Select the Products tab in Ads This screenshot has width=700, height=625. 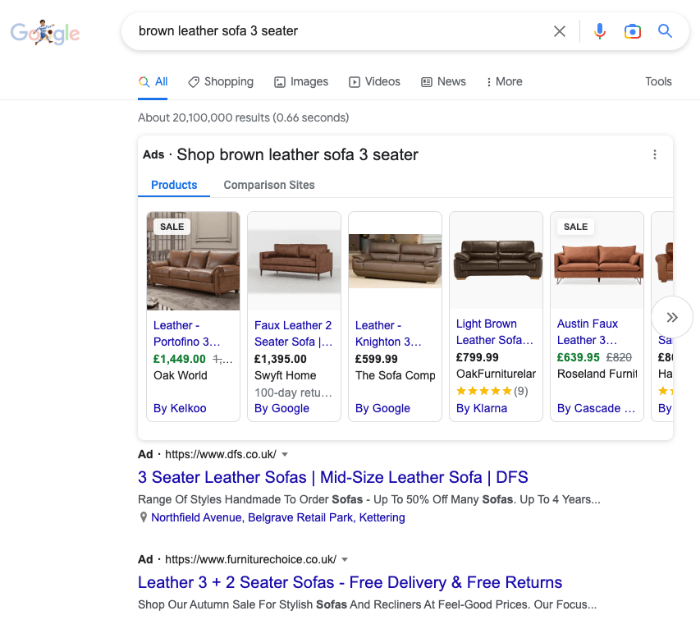pyautogui.click(x=174, y=185)
